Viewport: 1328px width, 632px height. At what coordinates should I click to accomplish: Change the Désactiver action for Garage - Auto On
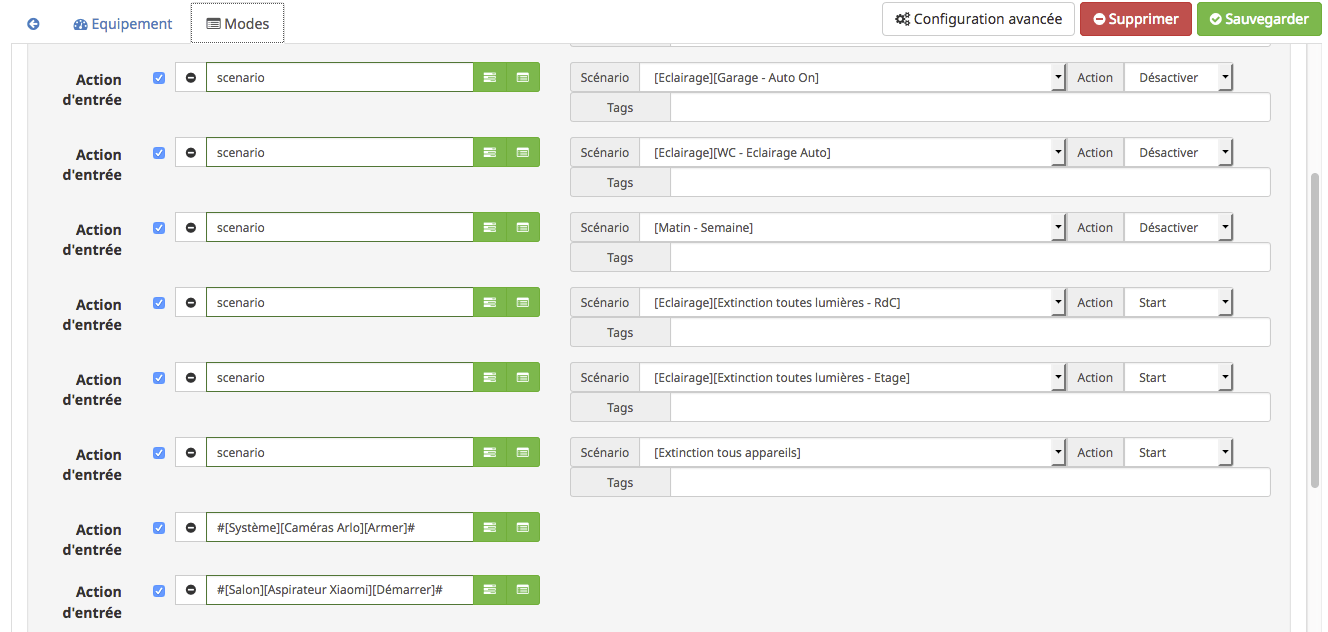(x=1178, y=77)
